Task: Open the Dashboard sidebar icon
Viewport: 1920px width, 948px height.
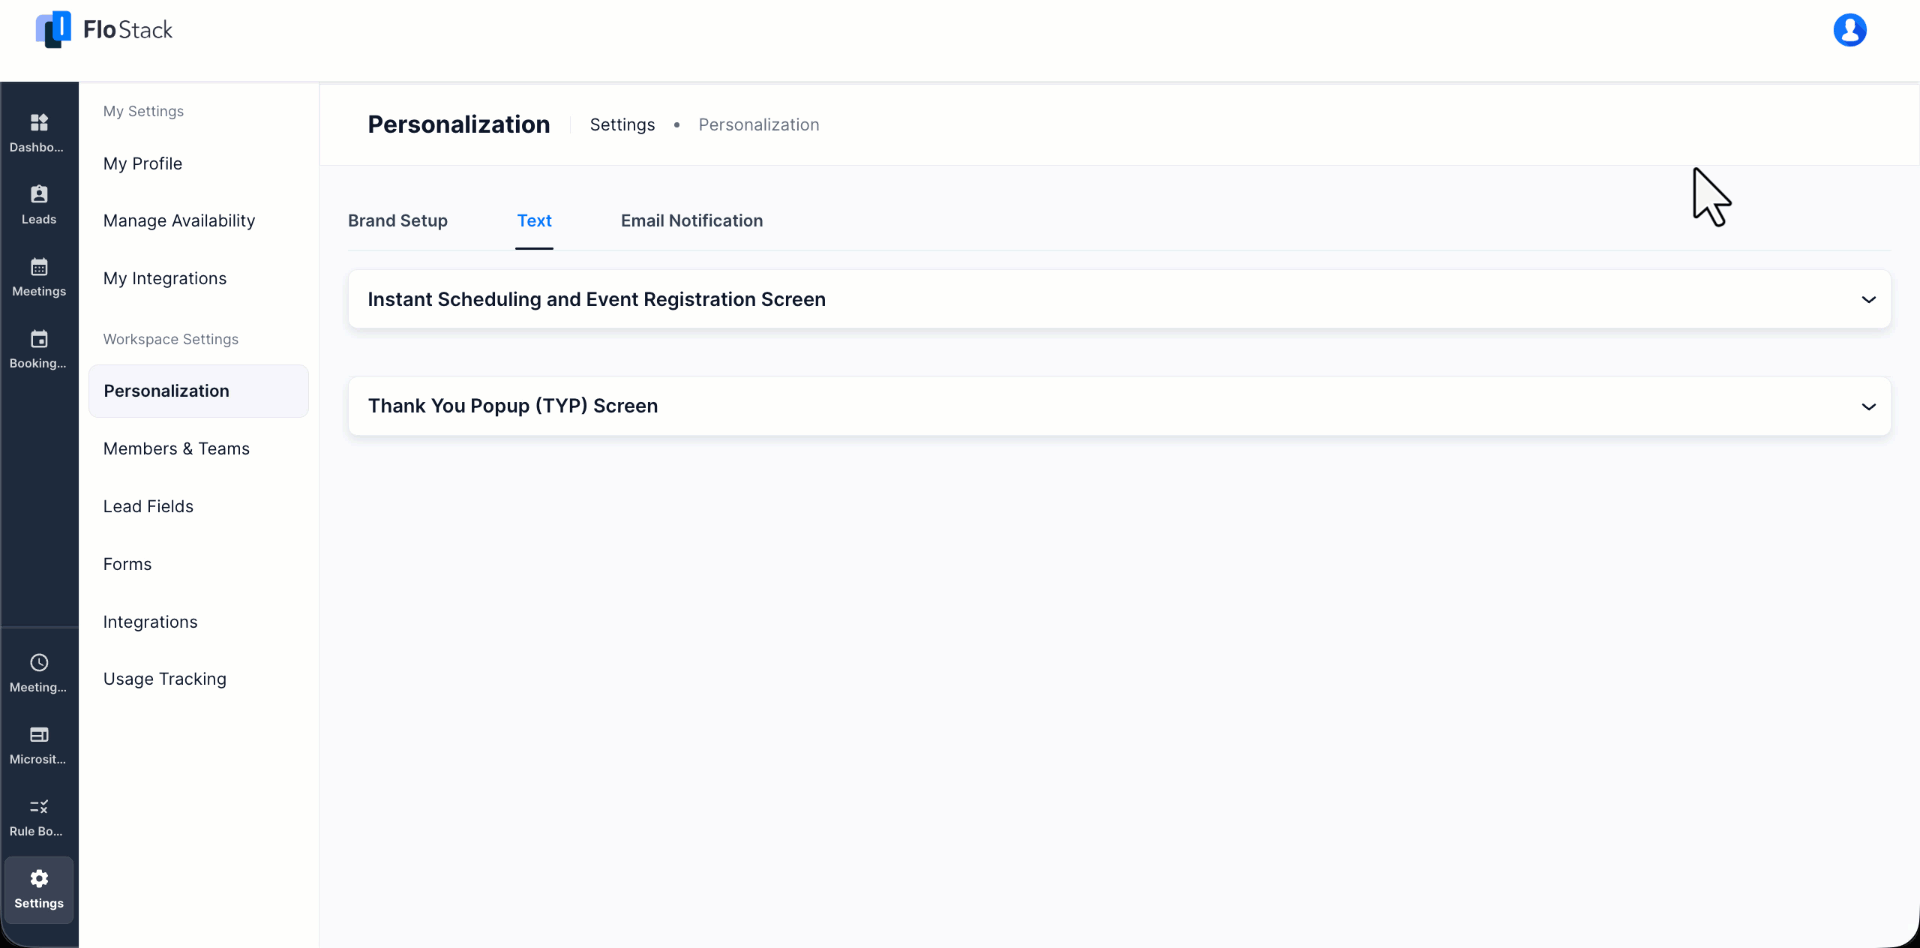Action: 39,133
